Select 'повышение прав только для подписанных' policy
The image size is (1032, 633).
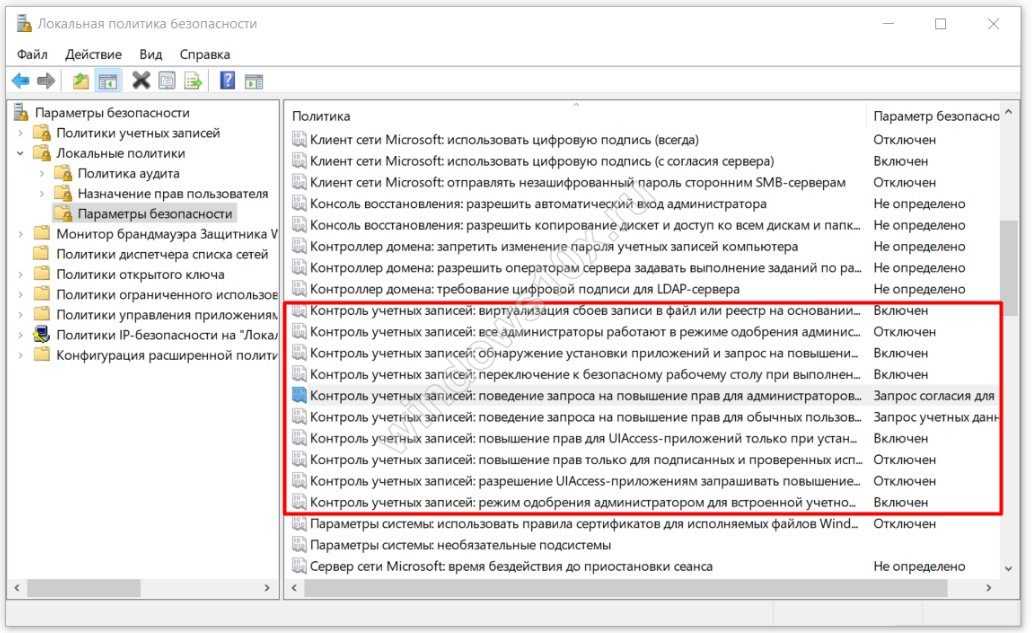click(585, 459)
